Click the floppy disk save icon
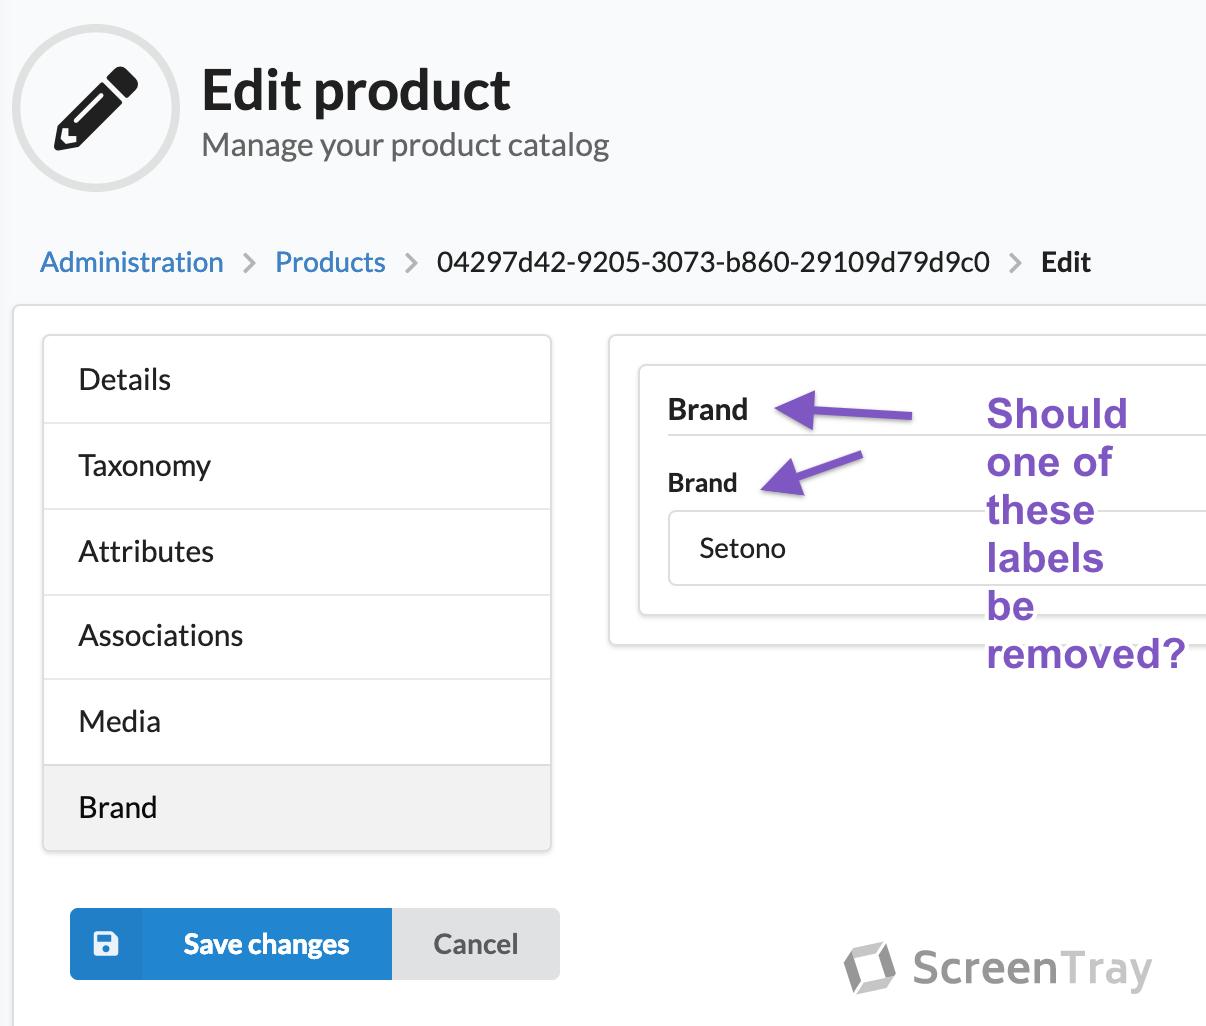Viewport: 1206px width, 1026px height. point(106,944)
